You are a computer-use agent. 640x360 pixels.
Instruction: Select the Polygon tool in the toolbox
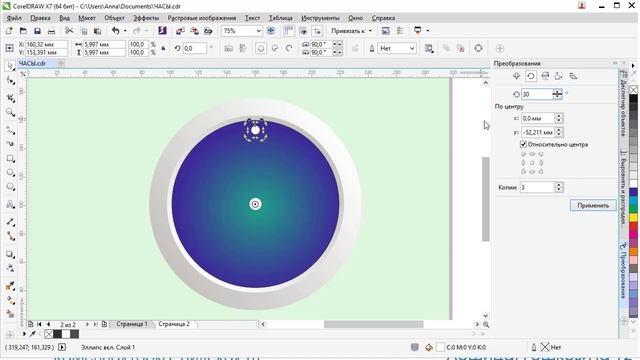pyautogui.click(x=10, y=187)
